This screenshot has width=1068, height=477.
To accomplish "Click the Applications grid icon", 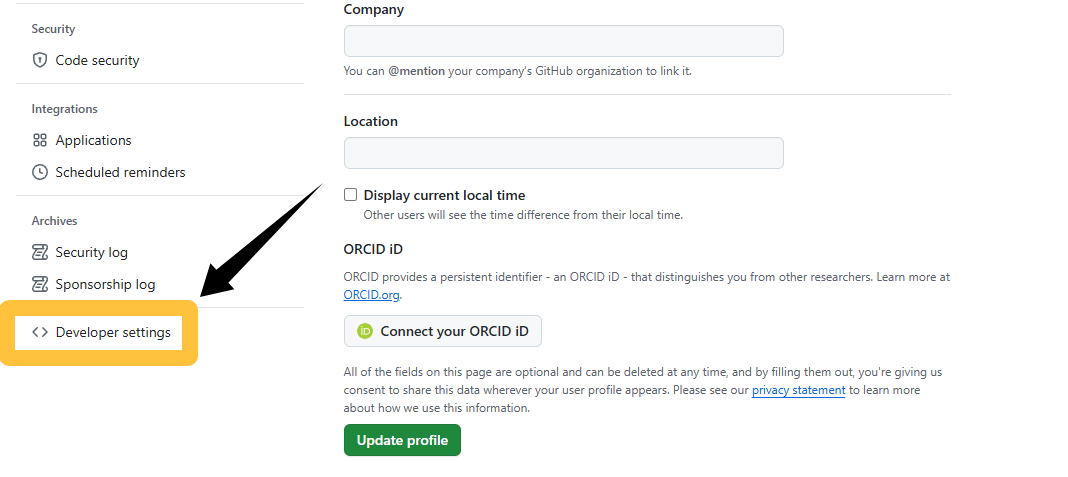I will [x=40, y=140].
